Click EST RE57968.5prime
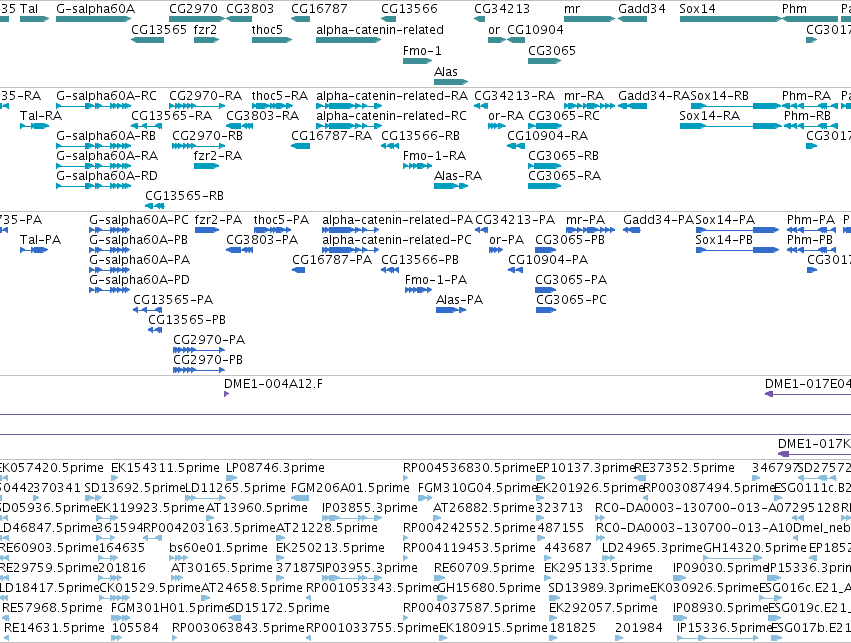Image resolution: width=851 pixels, height=643 pixels. (x=52, y=608)
